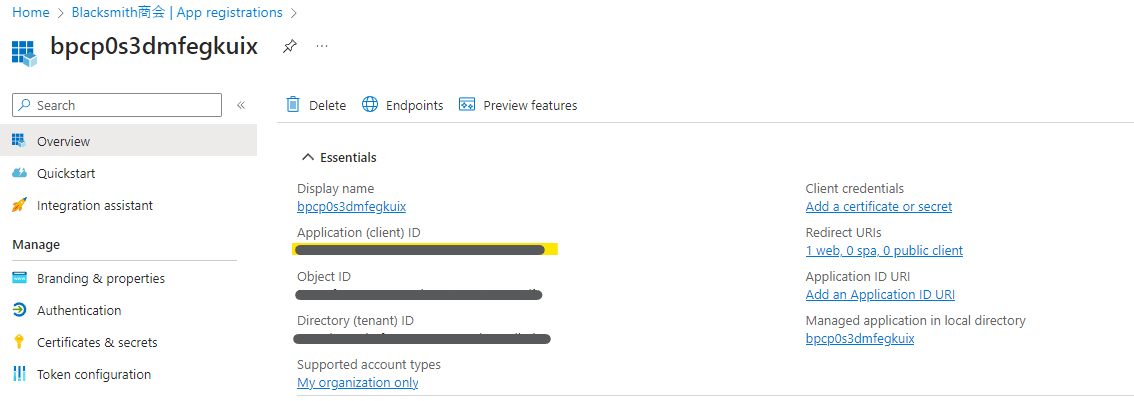The image size is (1134, 401).
Task: Collapse the sidebar menu with double chevron
Action: click(x=241, y=105)
